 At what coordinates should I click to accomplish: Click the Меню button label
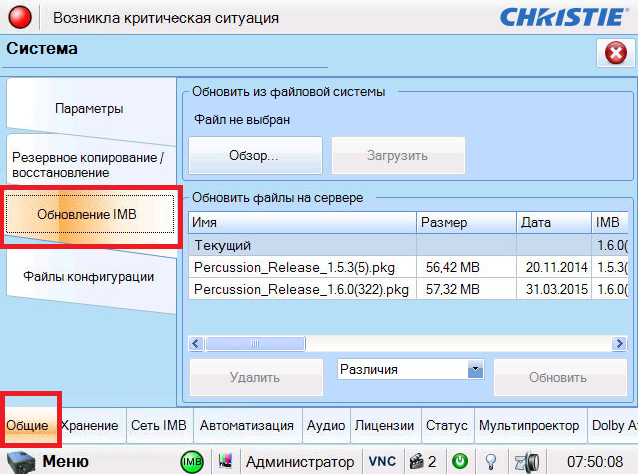coord(66,461)
